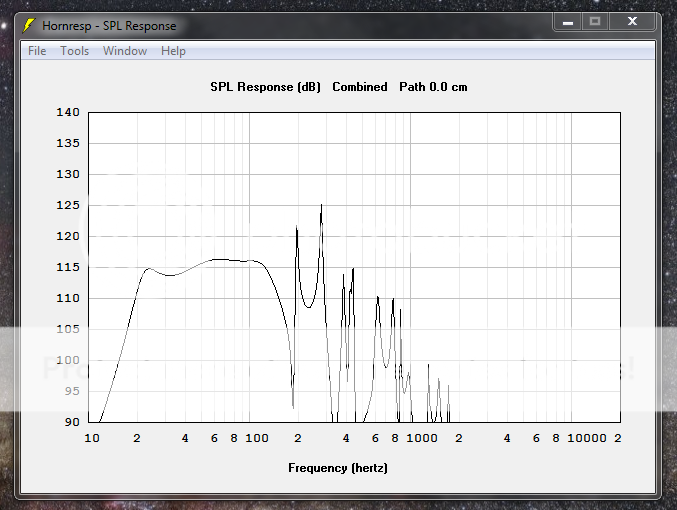The image size is (677, 510).
Task: Click the 10000 label on frequency axis
Action: coord(587,438)
